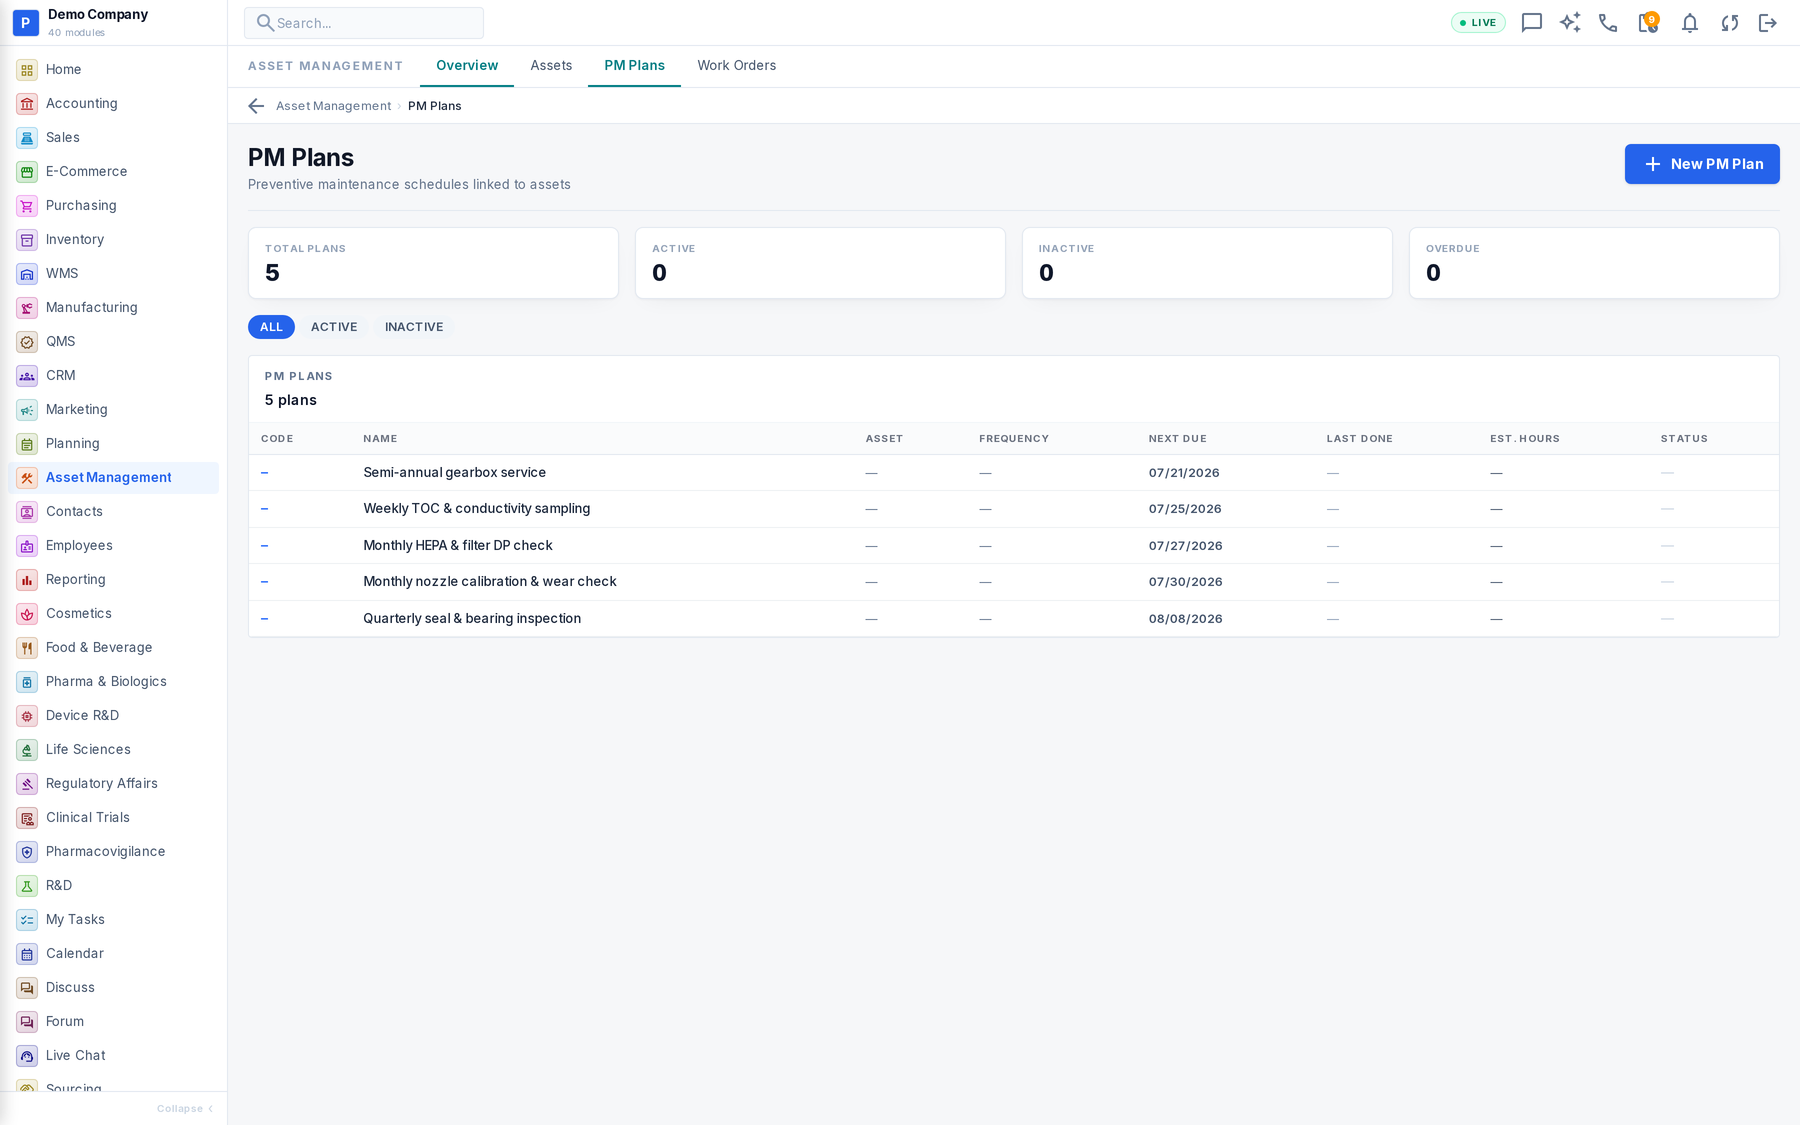The image size is (1800, 1125).
Task: Click the phone call icon
Action: tap(1608, 23)
